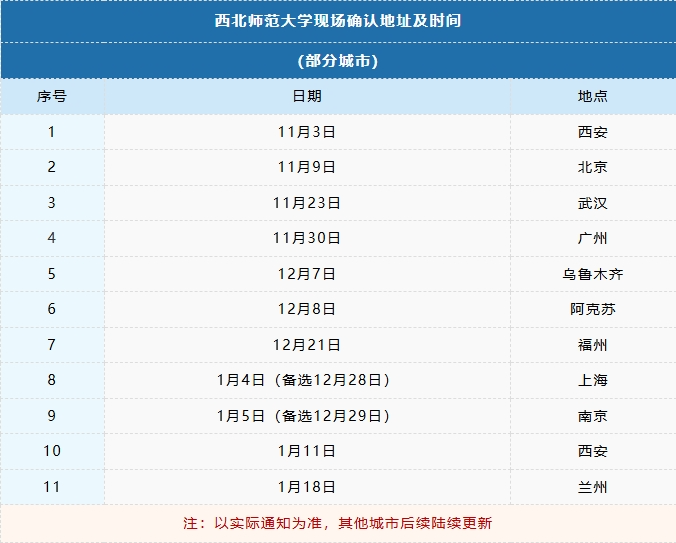Click serial number '8' in 上海 row
Viewport: 676px width, 543px height.
tap(52, 380)
